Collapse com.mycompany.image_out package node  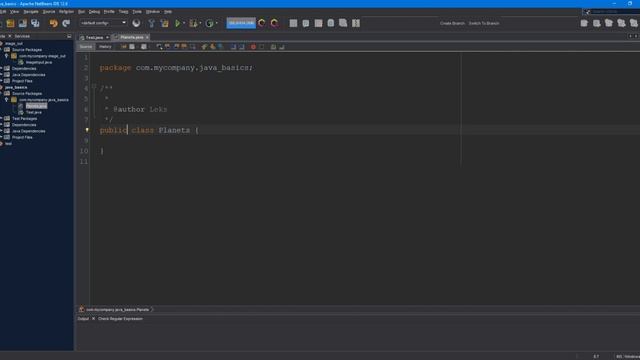pyautogui.click(x=6, y=56)
